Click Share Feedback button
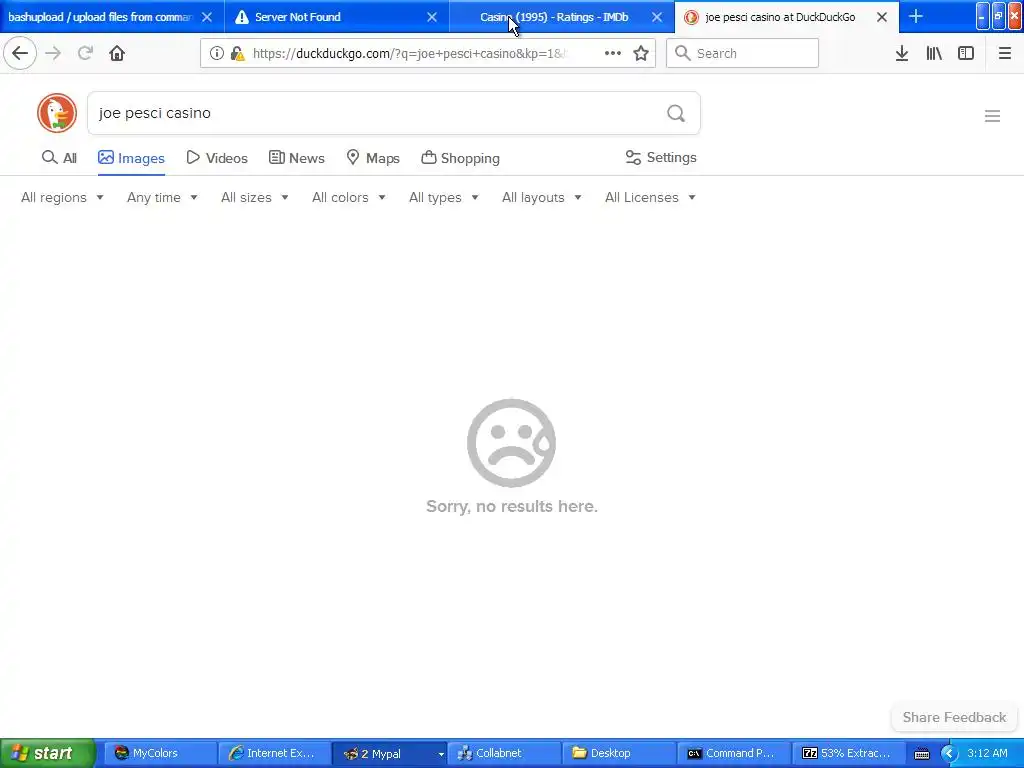The image size is (1024, 768). tap(954, 717)
